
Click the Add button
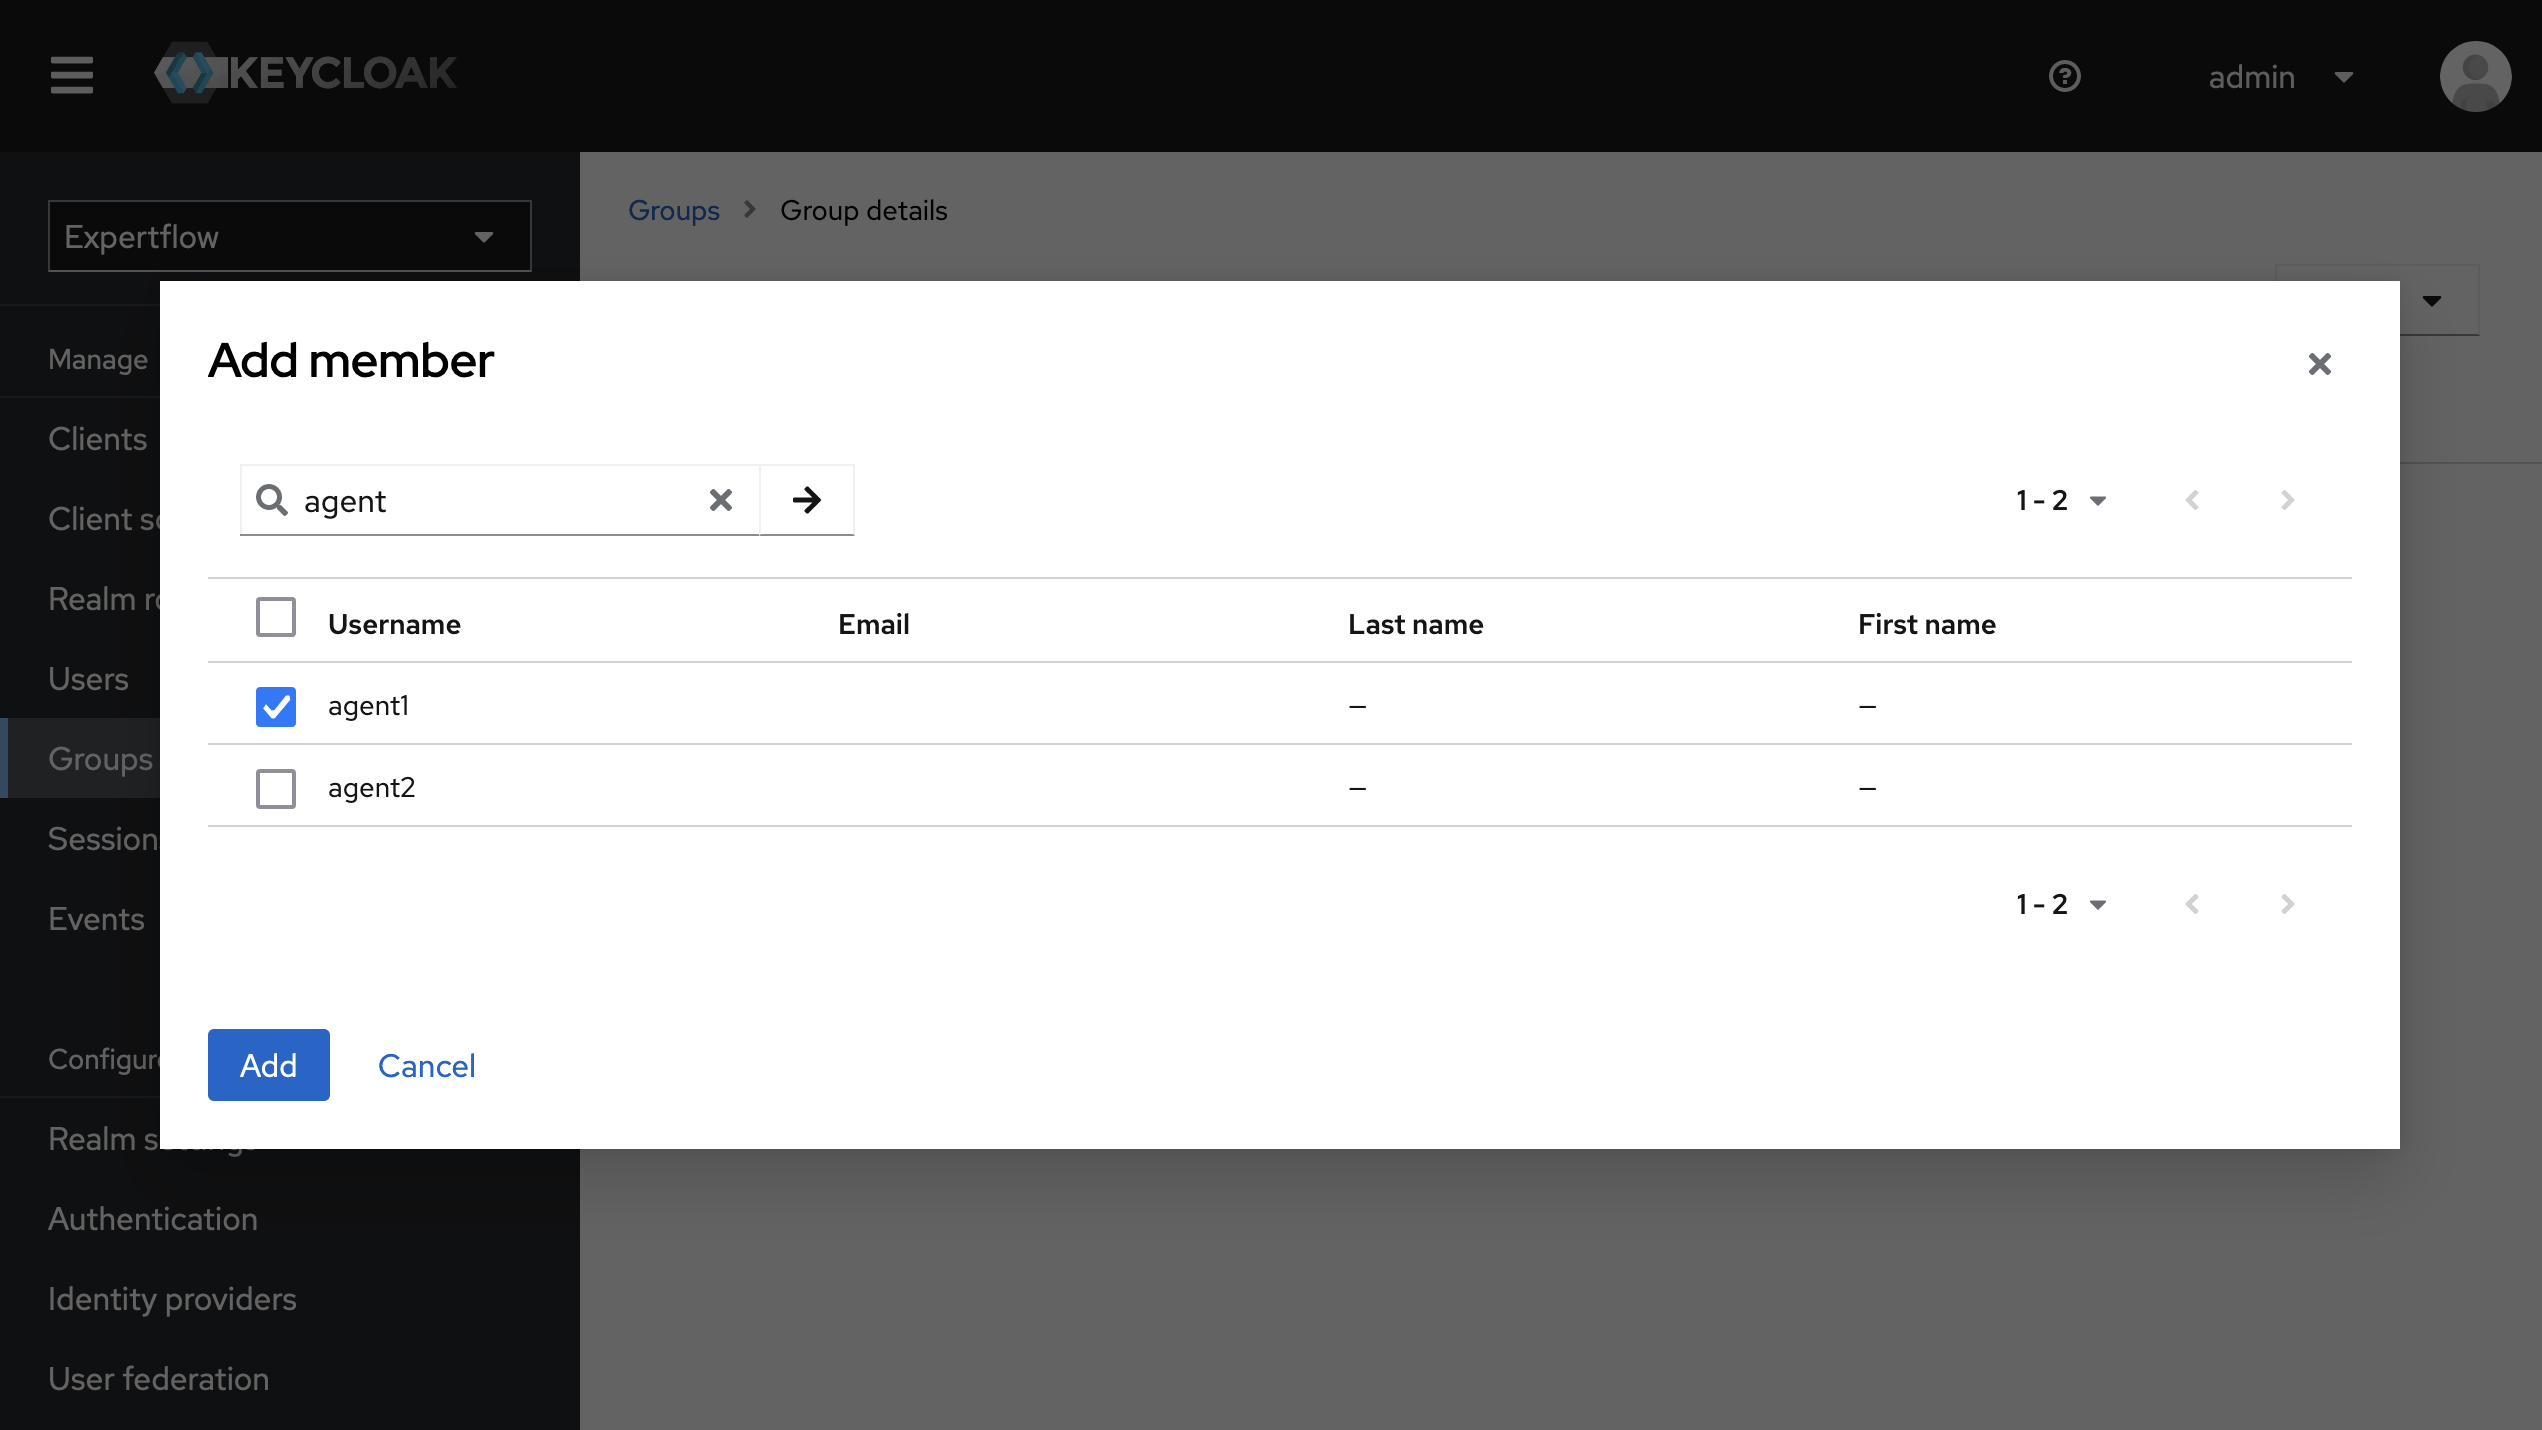[268, 1065]
